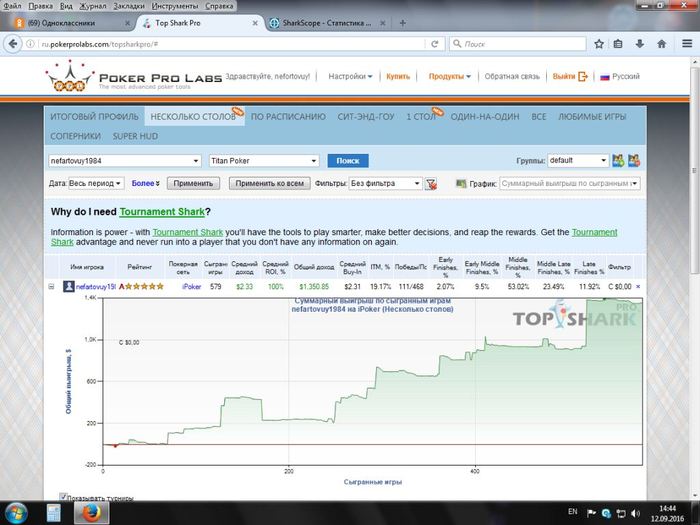Click the first group management icon
The height and width of the screenshot is (525, 700).
pyautogui.click(x=618, y=161)
